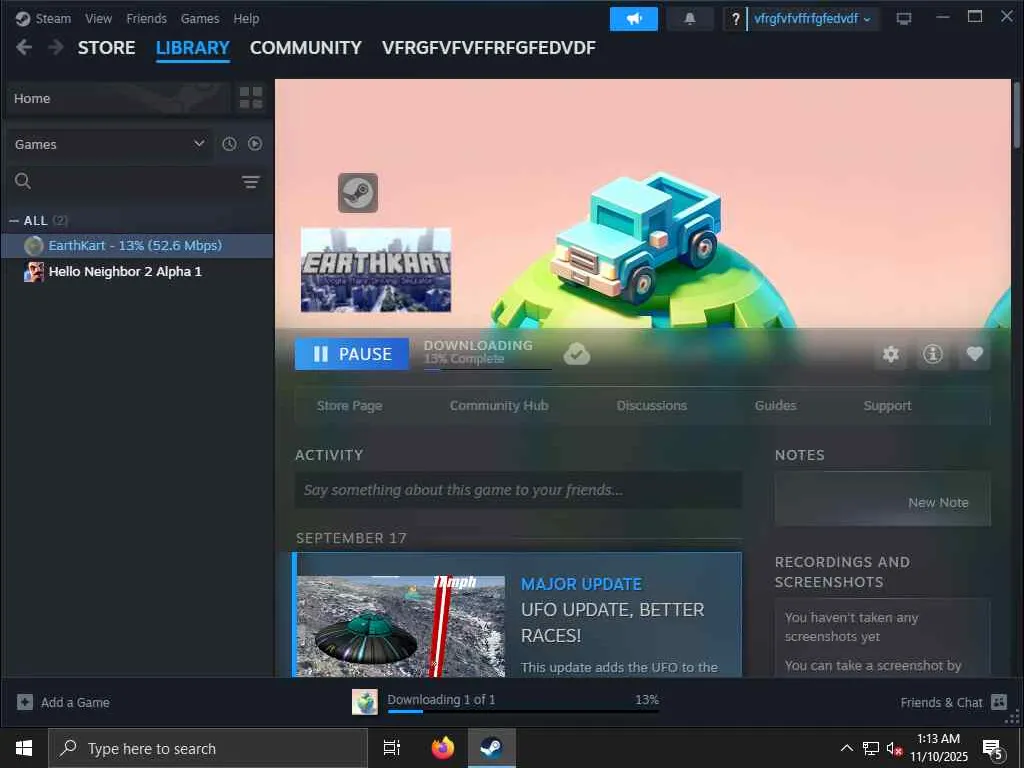This screenshot has height=768, width=1024.
Task: Open the Steam menu
Action: [53, 18]
